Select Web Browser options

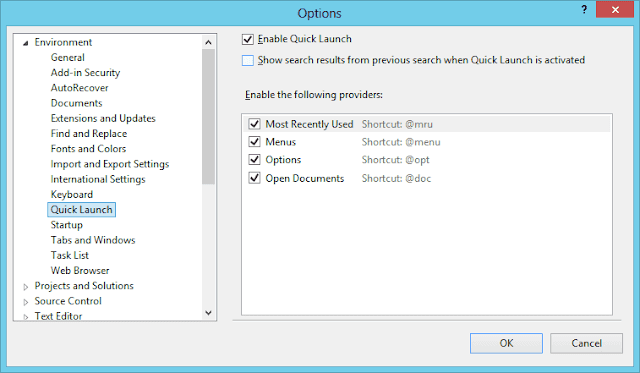[80, 271]
